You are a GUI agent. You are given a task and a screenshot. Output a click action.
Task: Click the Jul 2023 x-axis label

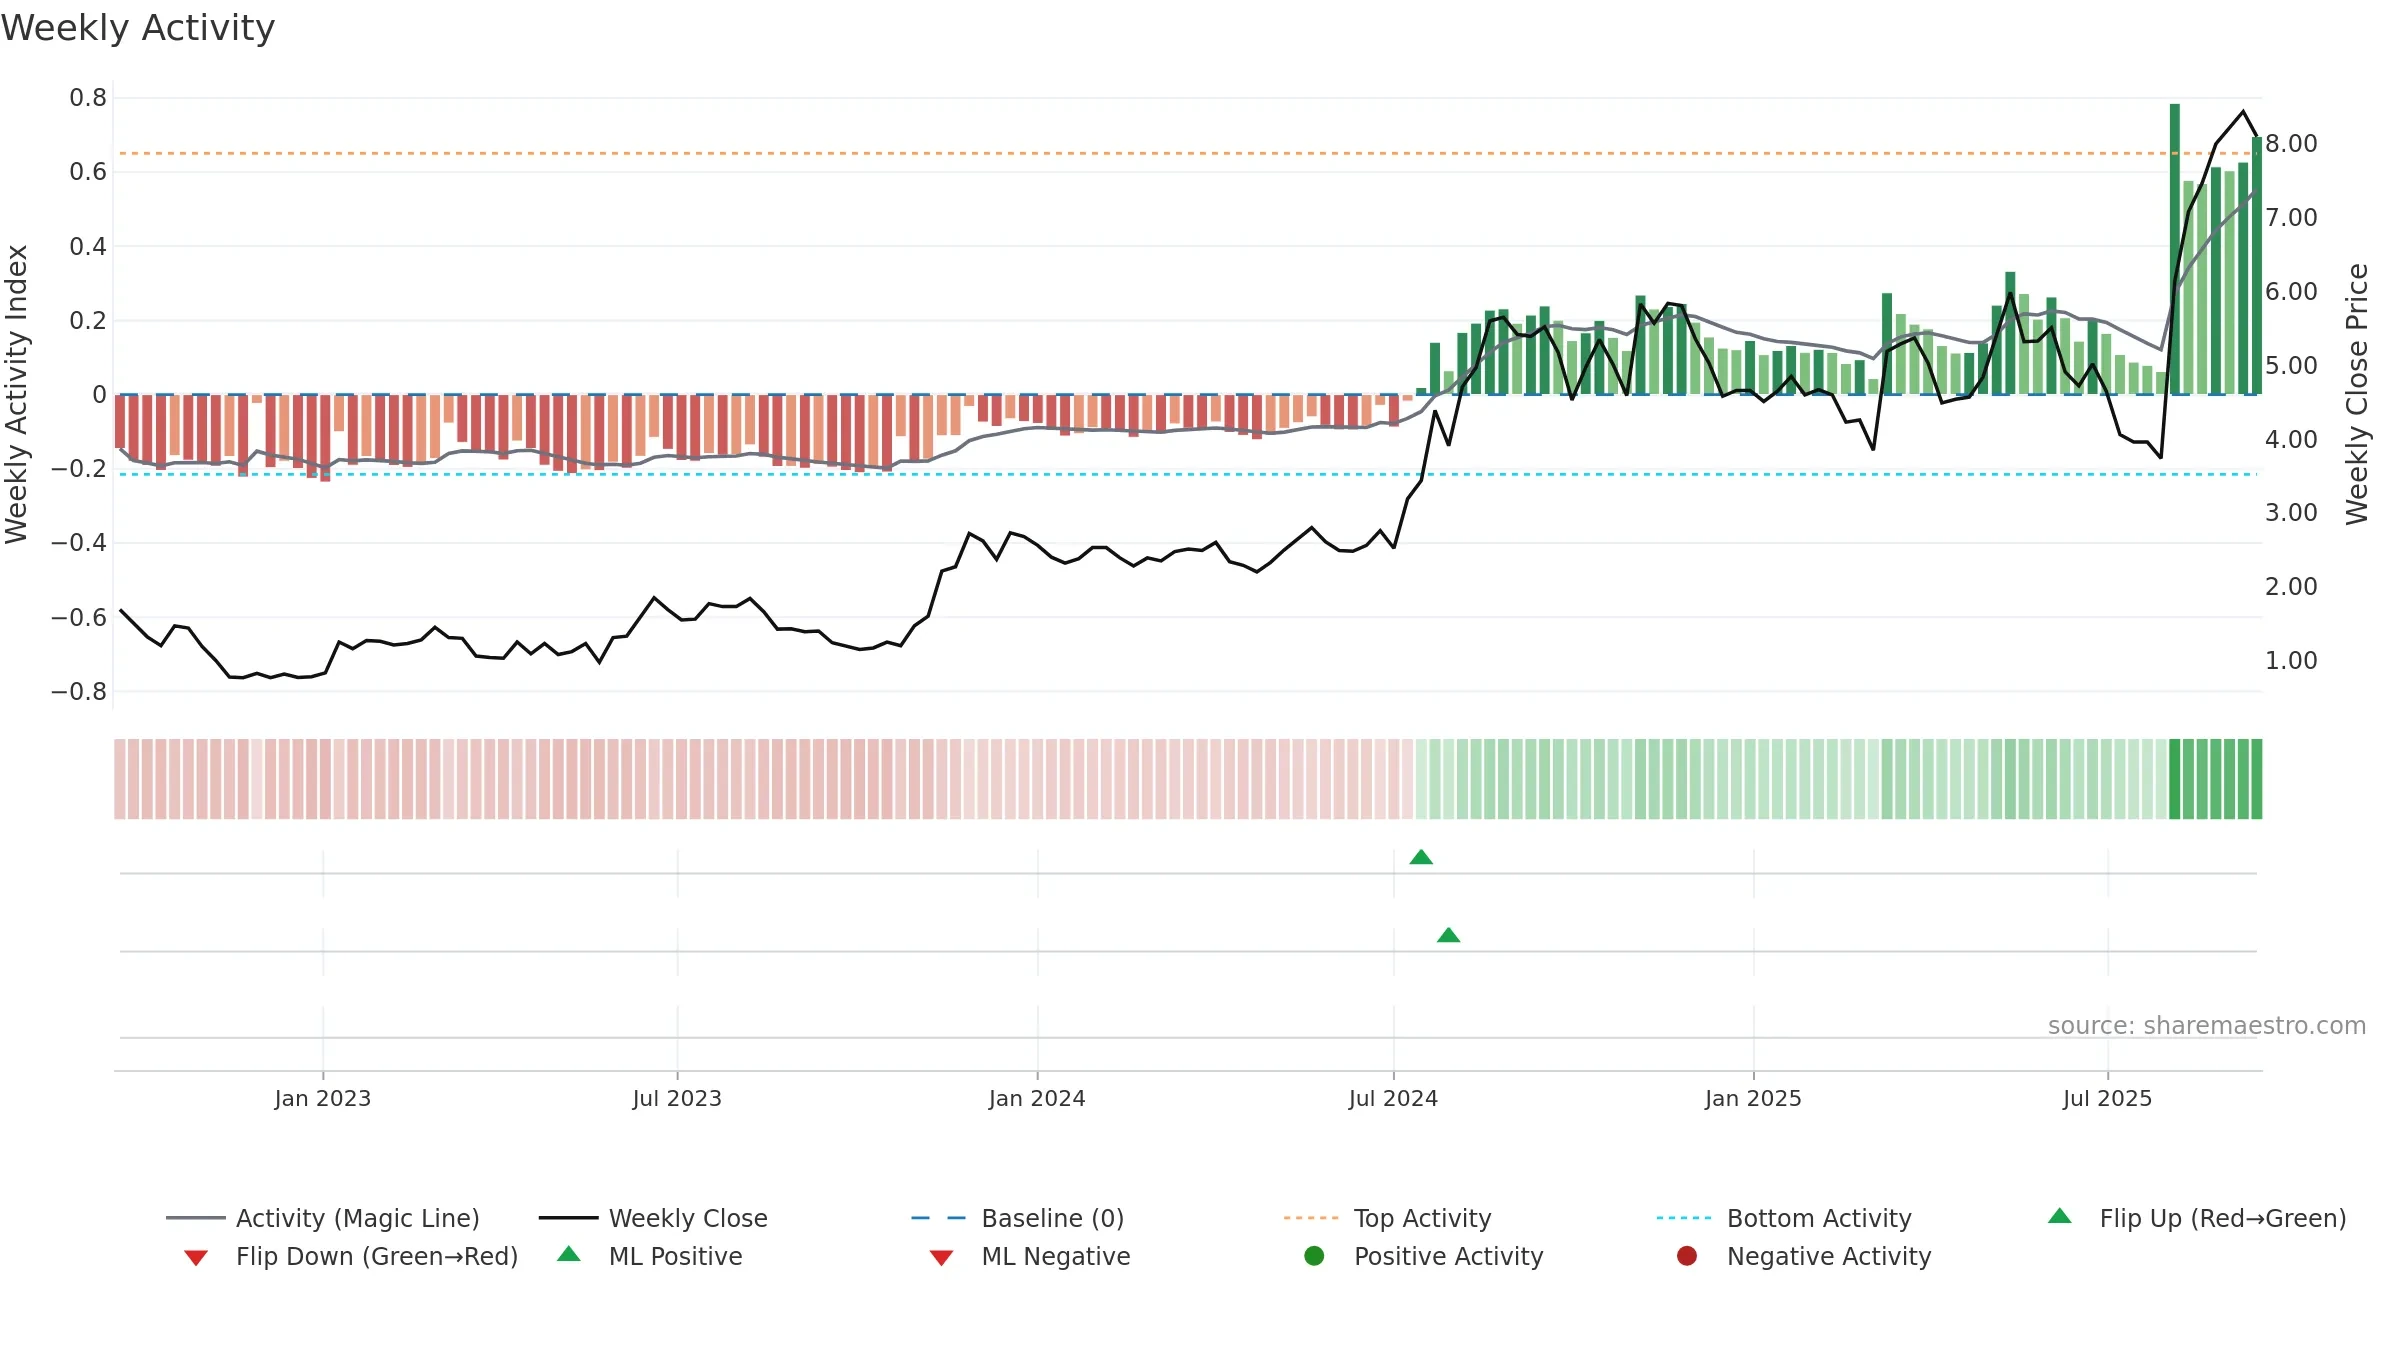677,1098
